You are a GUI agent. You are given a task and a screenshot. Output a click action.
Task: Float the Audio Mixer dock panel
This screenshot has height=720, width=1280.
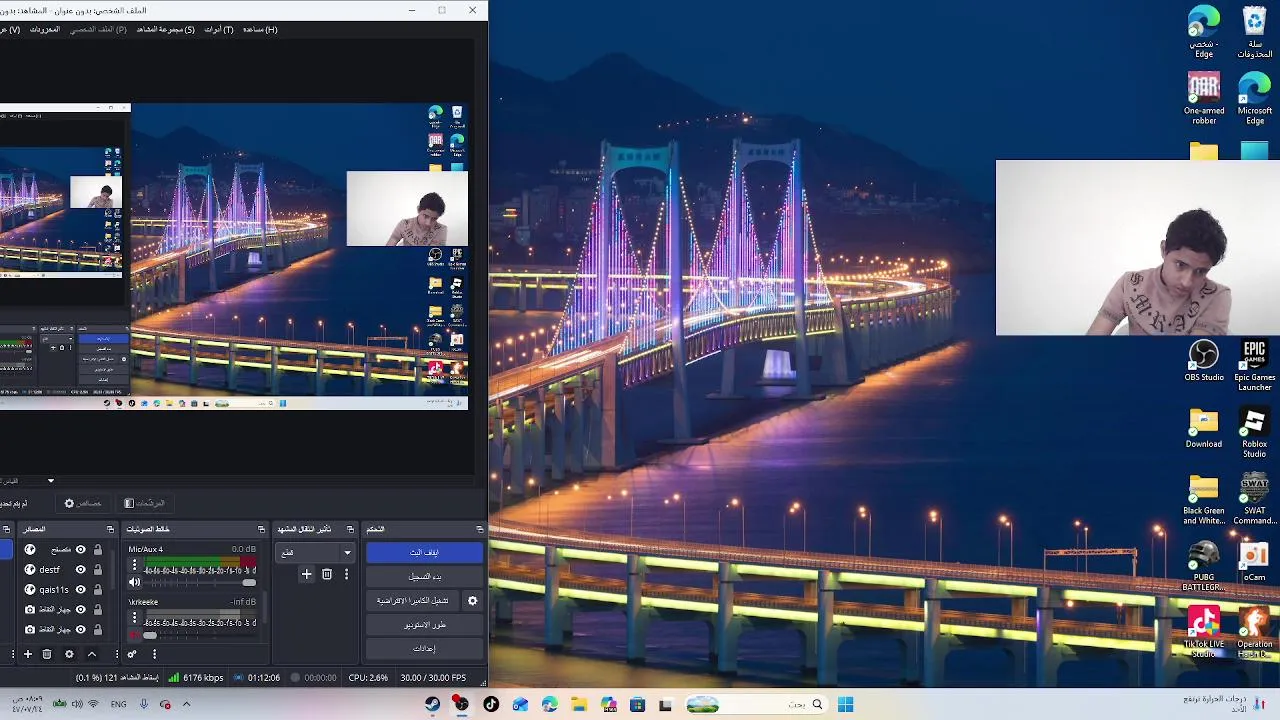261,529
